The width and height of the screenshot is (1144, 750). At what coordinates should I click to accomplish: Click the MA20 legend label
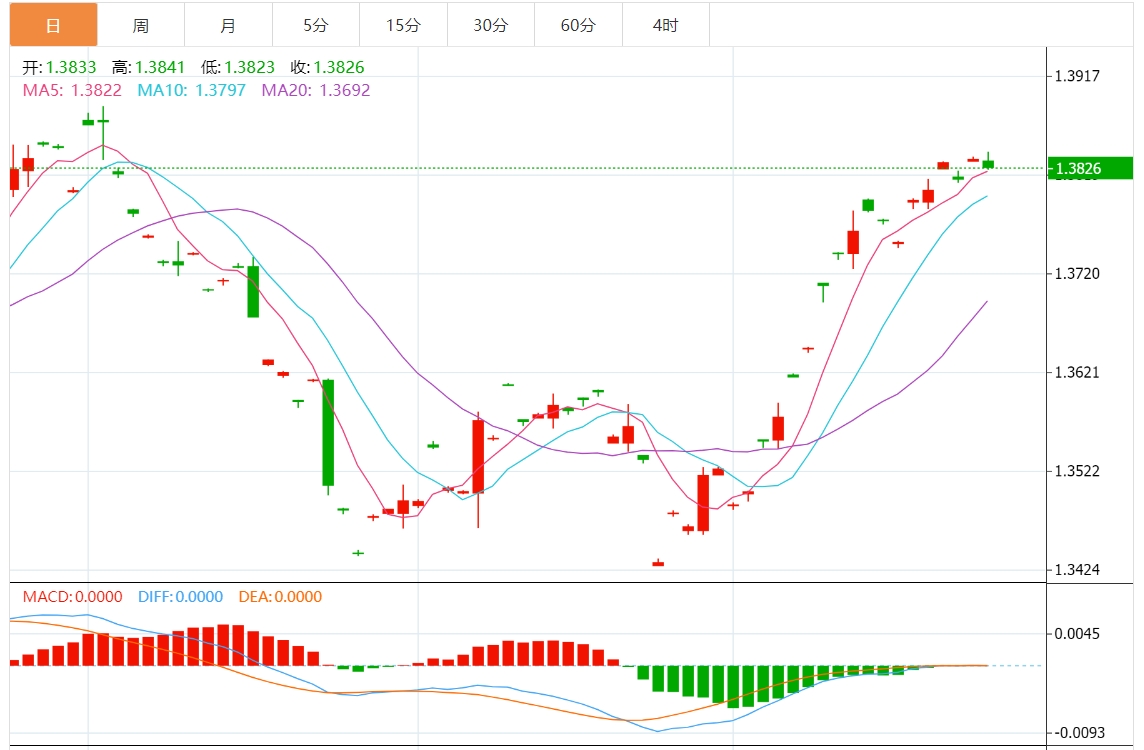click(315, 90)
